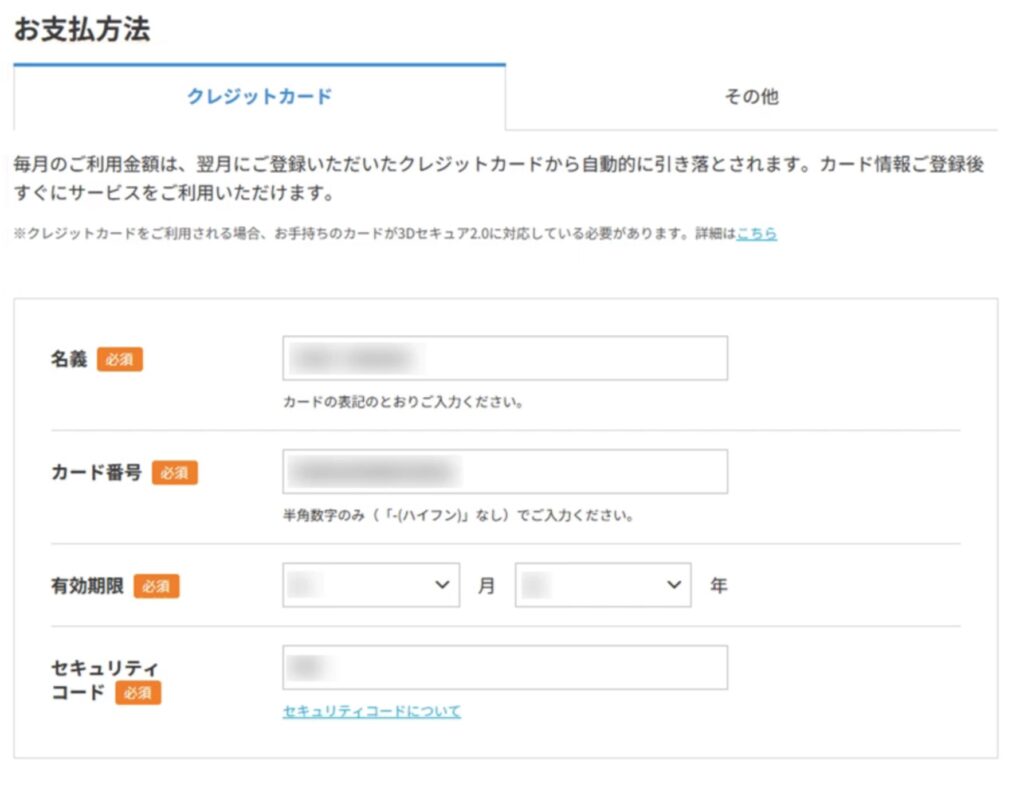
Task: Click the 必須 badge beside カード番号
Action: click(175, 473)
